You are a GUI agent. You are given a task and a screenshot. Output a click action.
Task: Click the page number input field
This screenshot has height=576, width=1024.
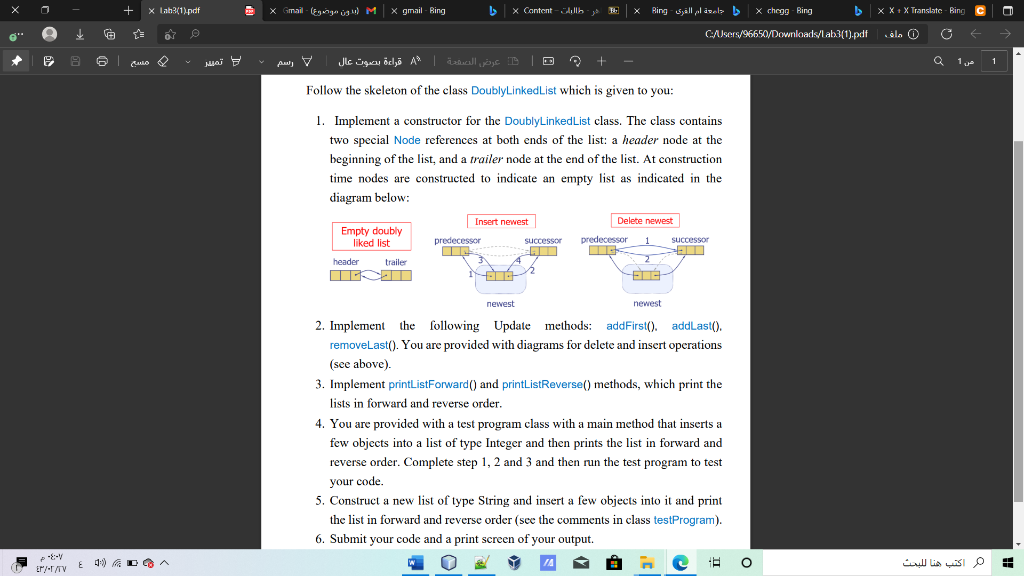(x=991, y=61)
